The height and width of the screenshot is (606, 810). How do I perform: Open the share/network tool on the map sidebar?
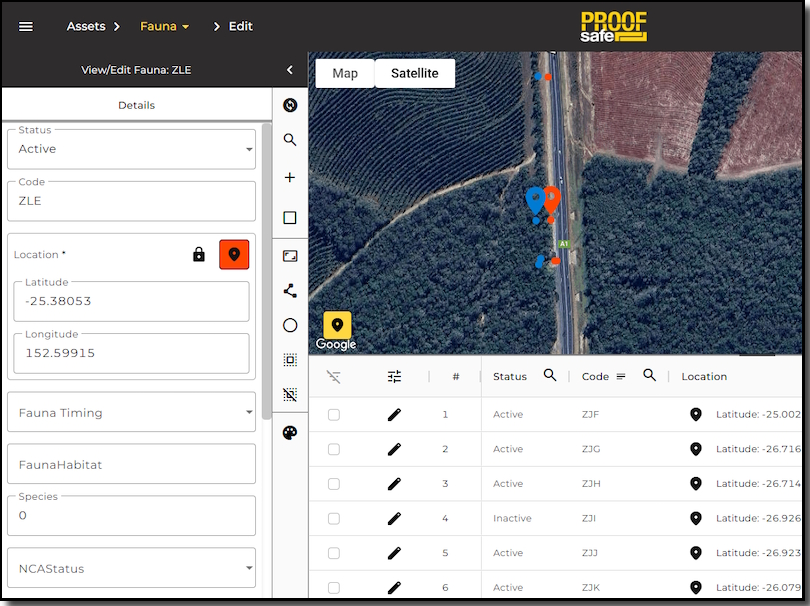point(290,291)
